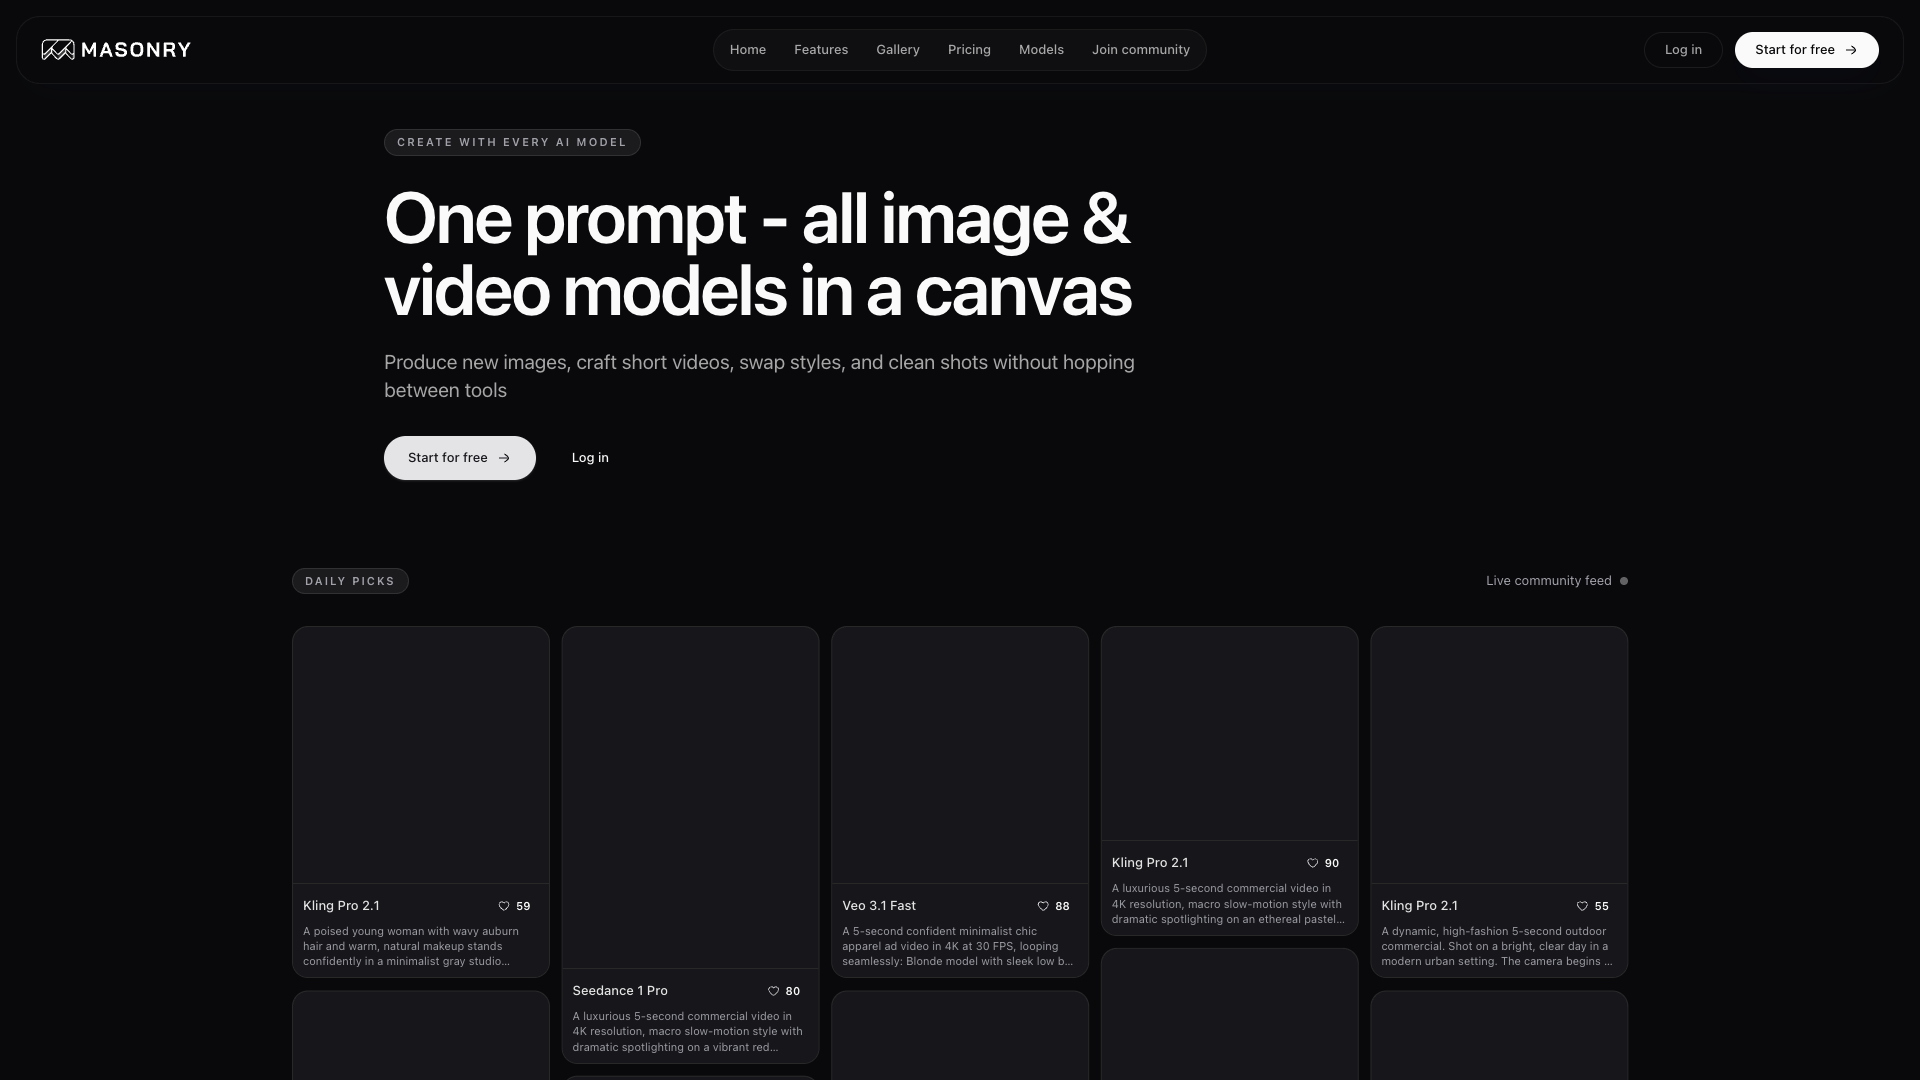This screenshot has width=1920, height=1080.
Task: Open the Veo 3.1 Fast video thumbnail
Action: coord(960,755)
